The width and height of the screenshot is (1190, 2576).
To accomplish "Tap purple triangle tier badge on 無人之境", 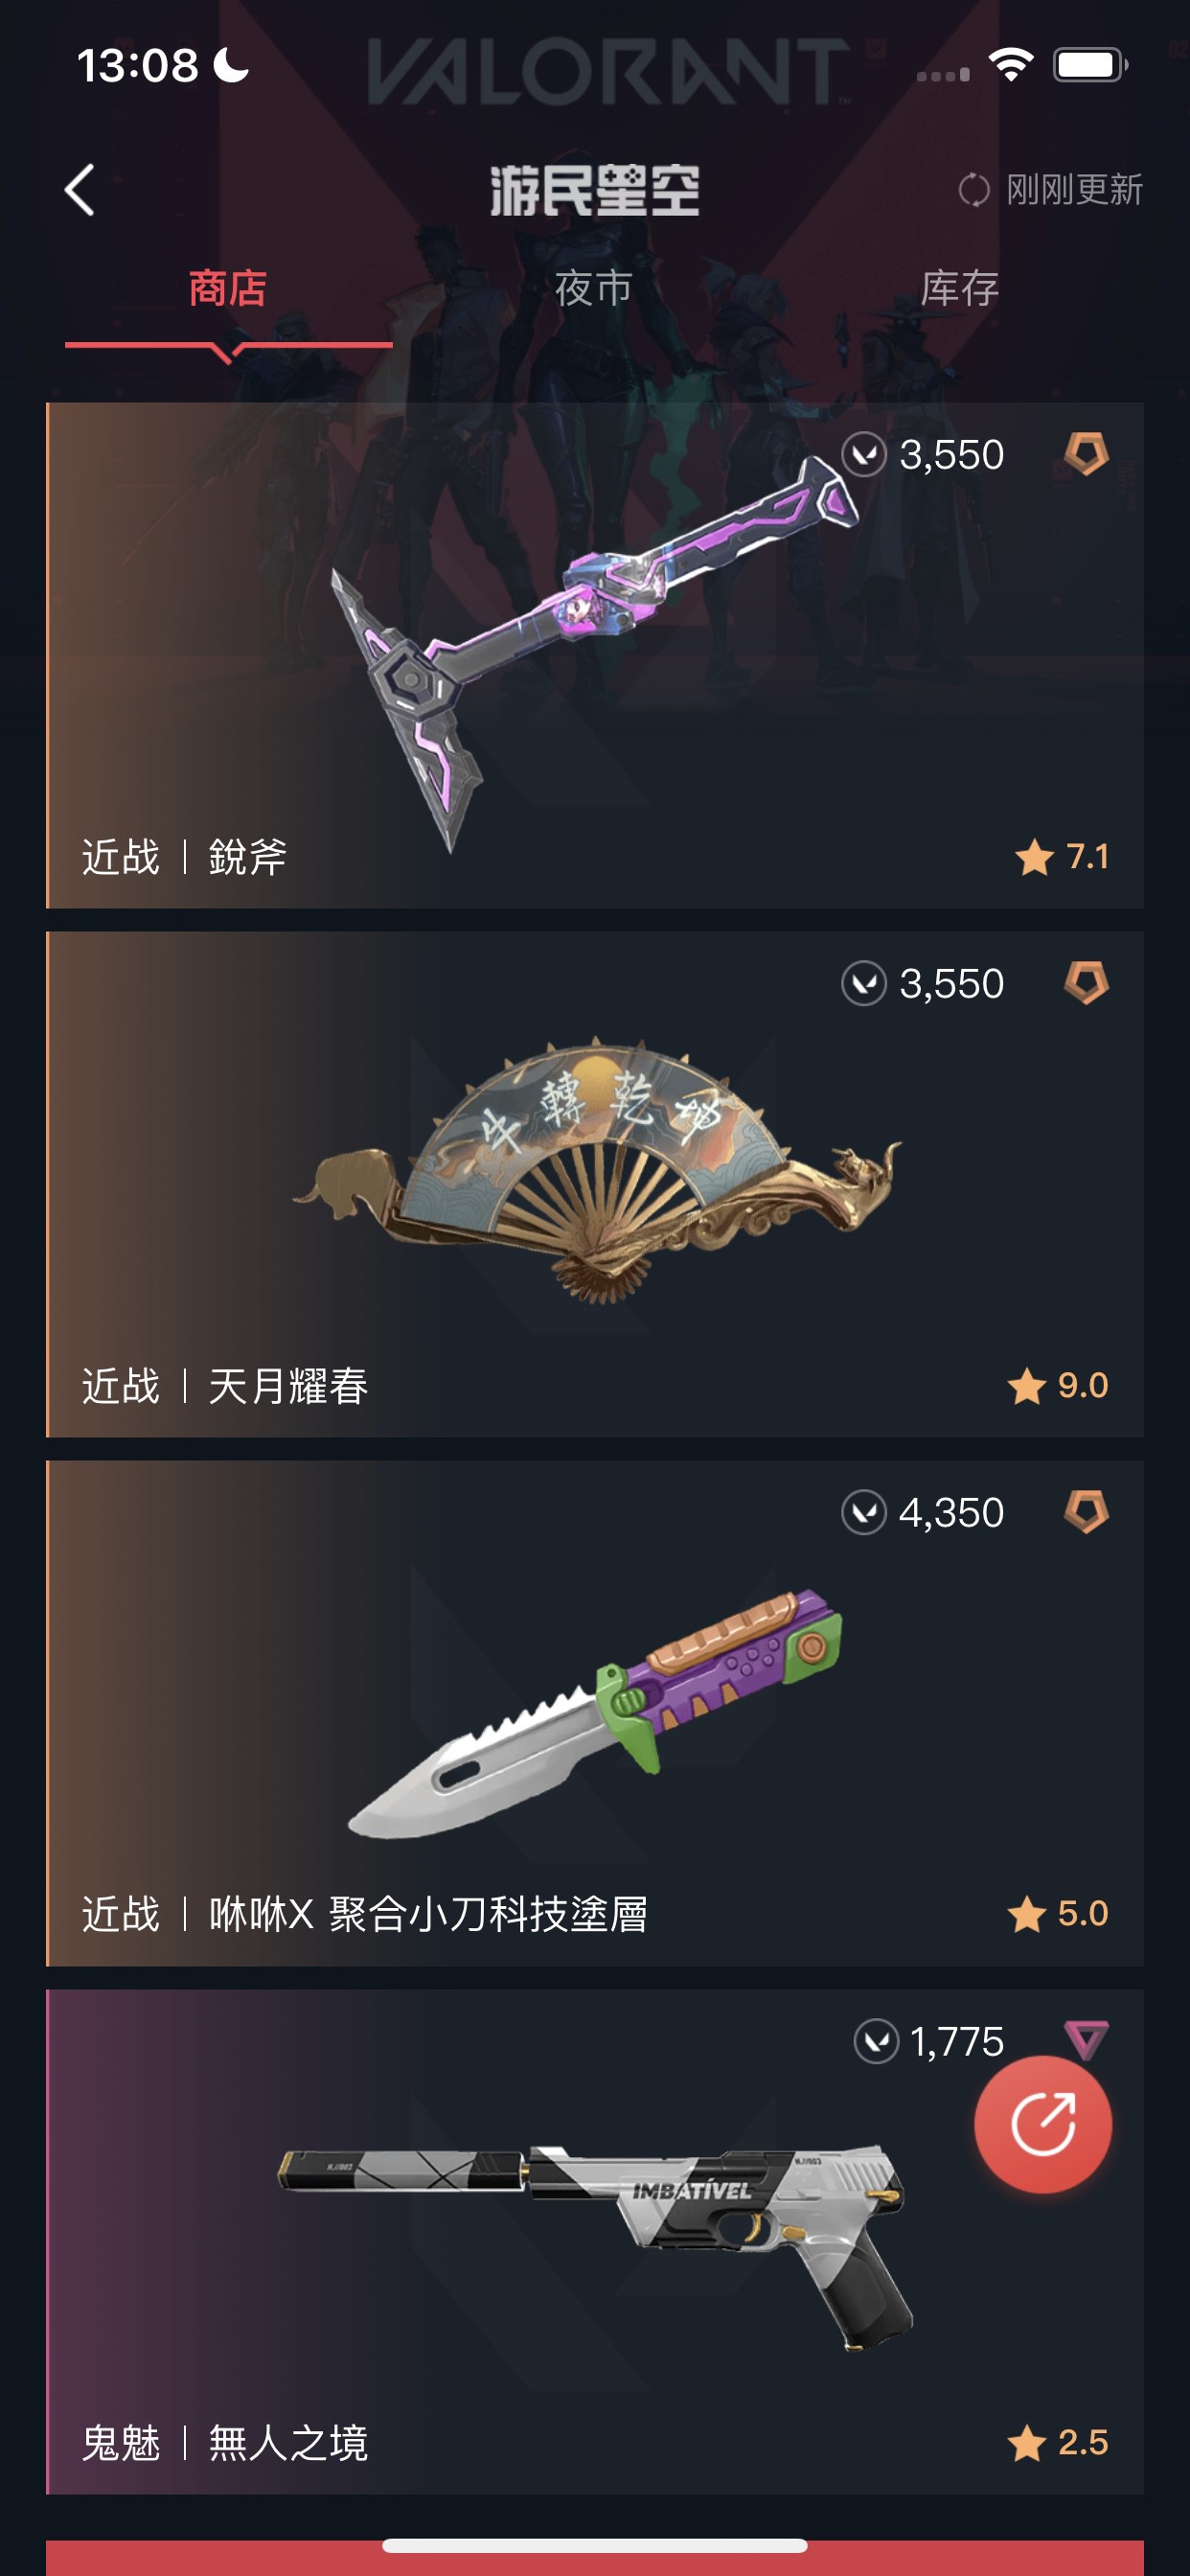I will pyautogui.click(x=1086, y=2040).
